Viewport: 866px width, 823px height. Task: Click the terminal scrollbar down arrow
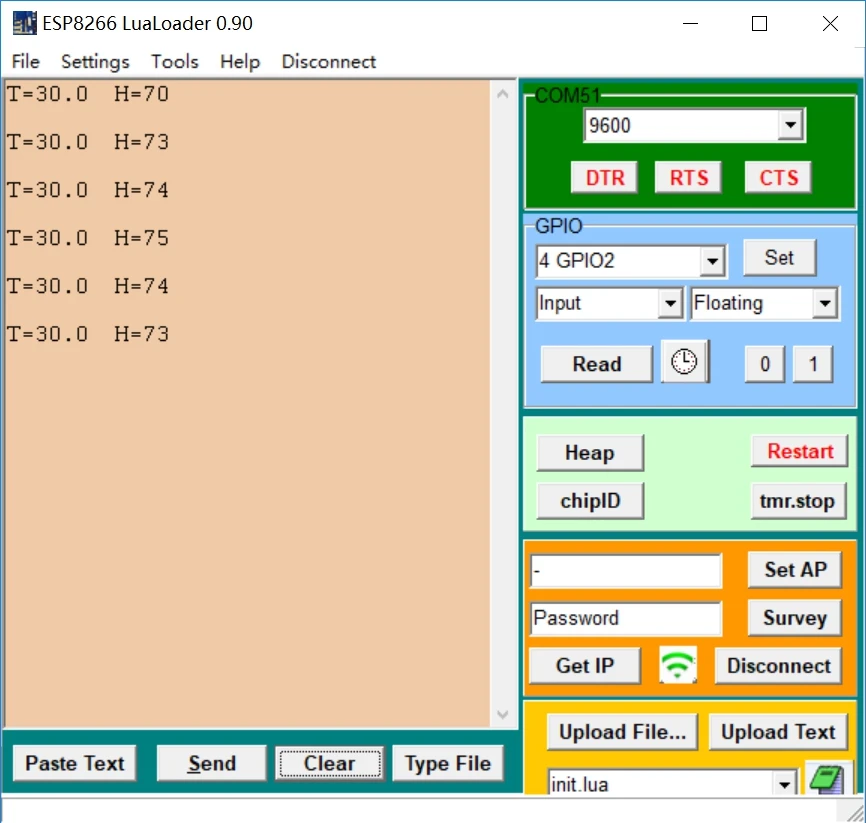503,714
